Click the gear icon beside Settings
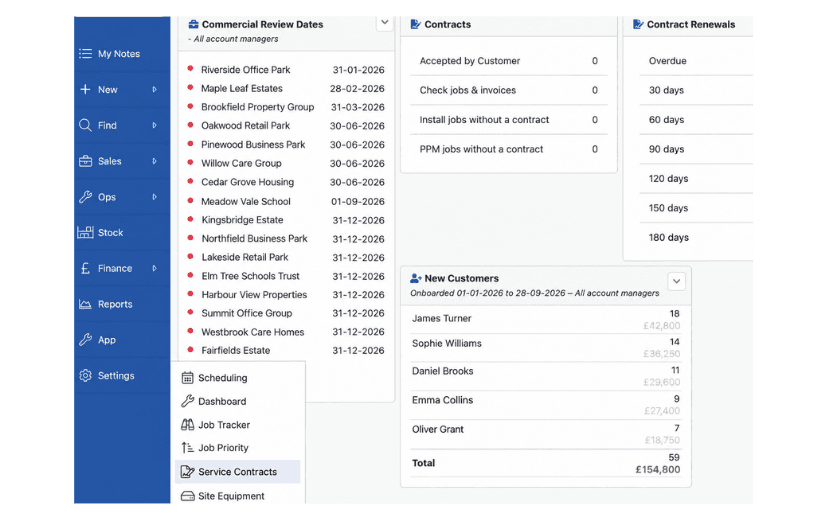 pos(85,375)
